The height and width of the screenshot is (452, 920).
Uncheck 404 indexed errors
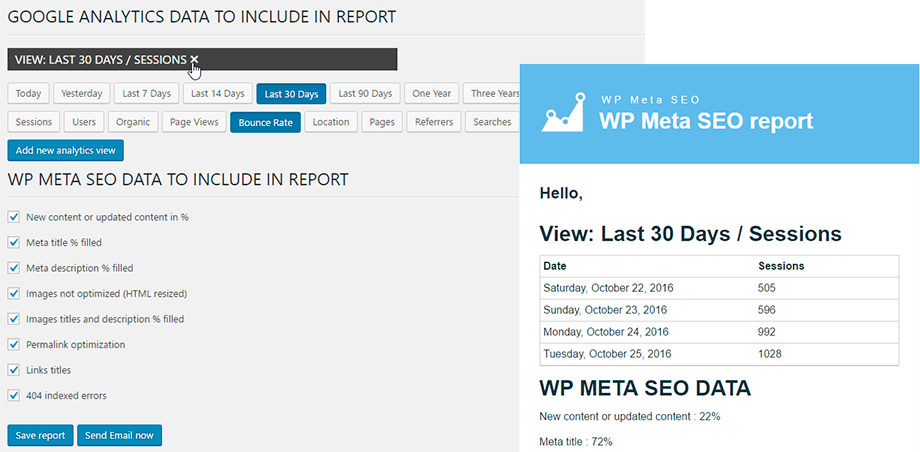(x=14, y=396)
